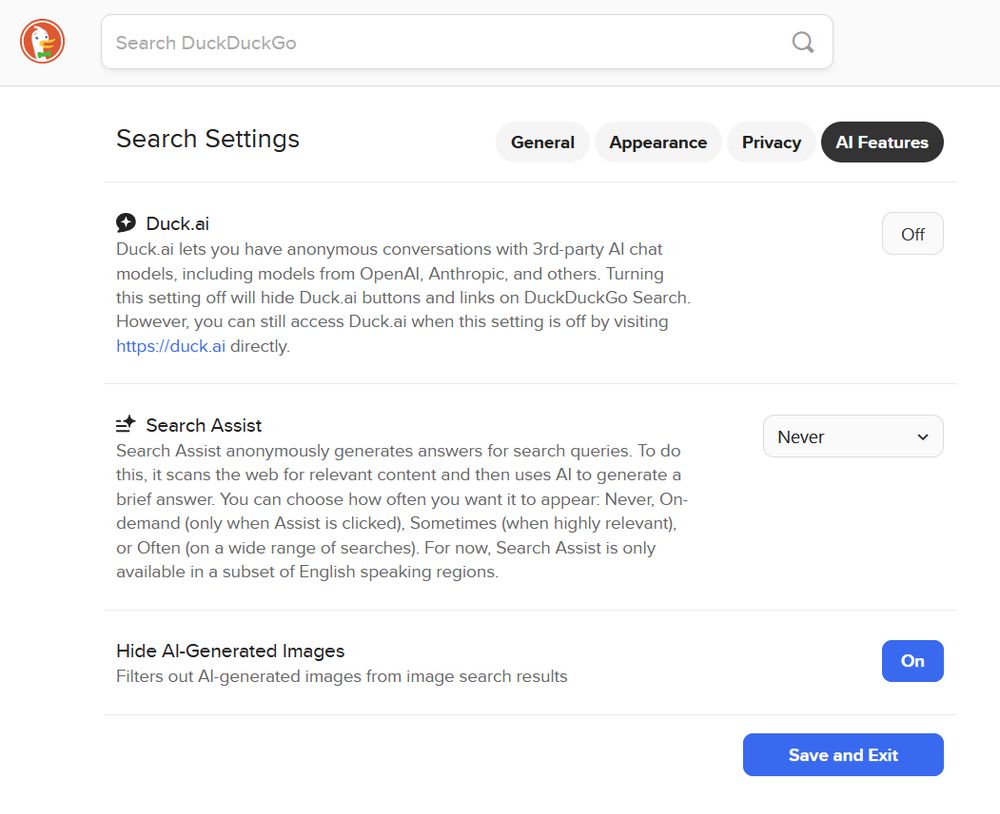
Task: Click the Save and Exit button
Action: pos(843,755)
